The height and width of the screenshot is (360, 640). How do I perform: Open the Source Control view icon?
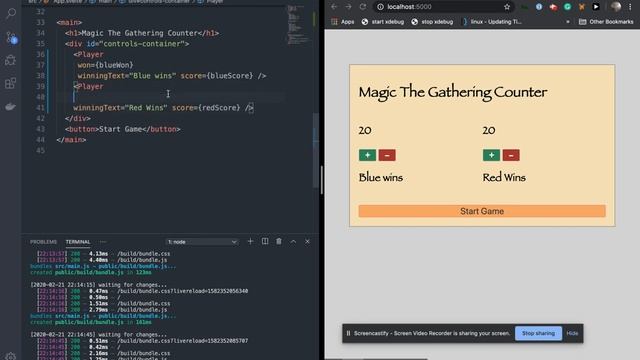(11, 38)
